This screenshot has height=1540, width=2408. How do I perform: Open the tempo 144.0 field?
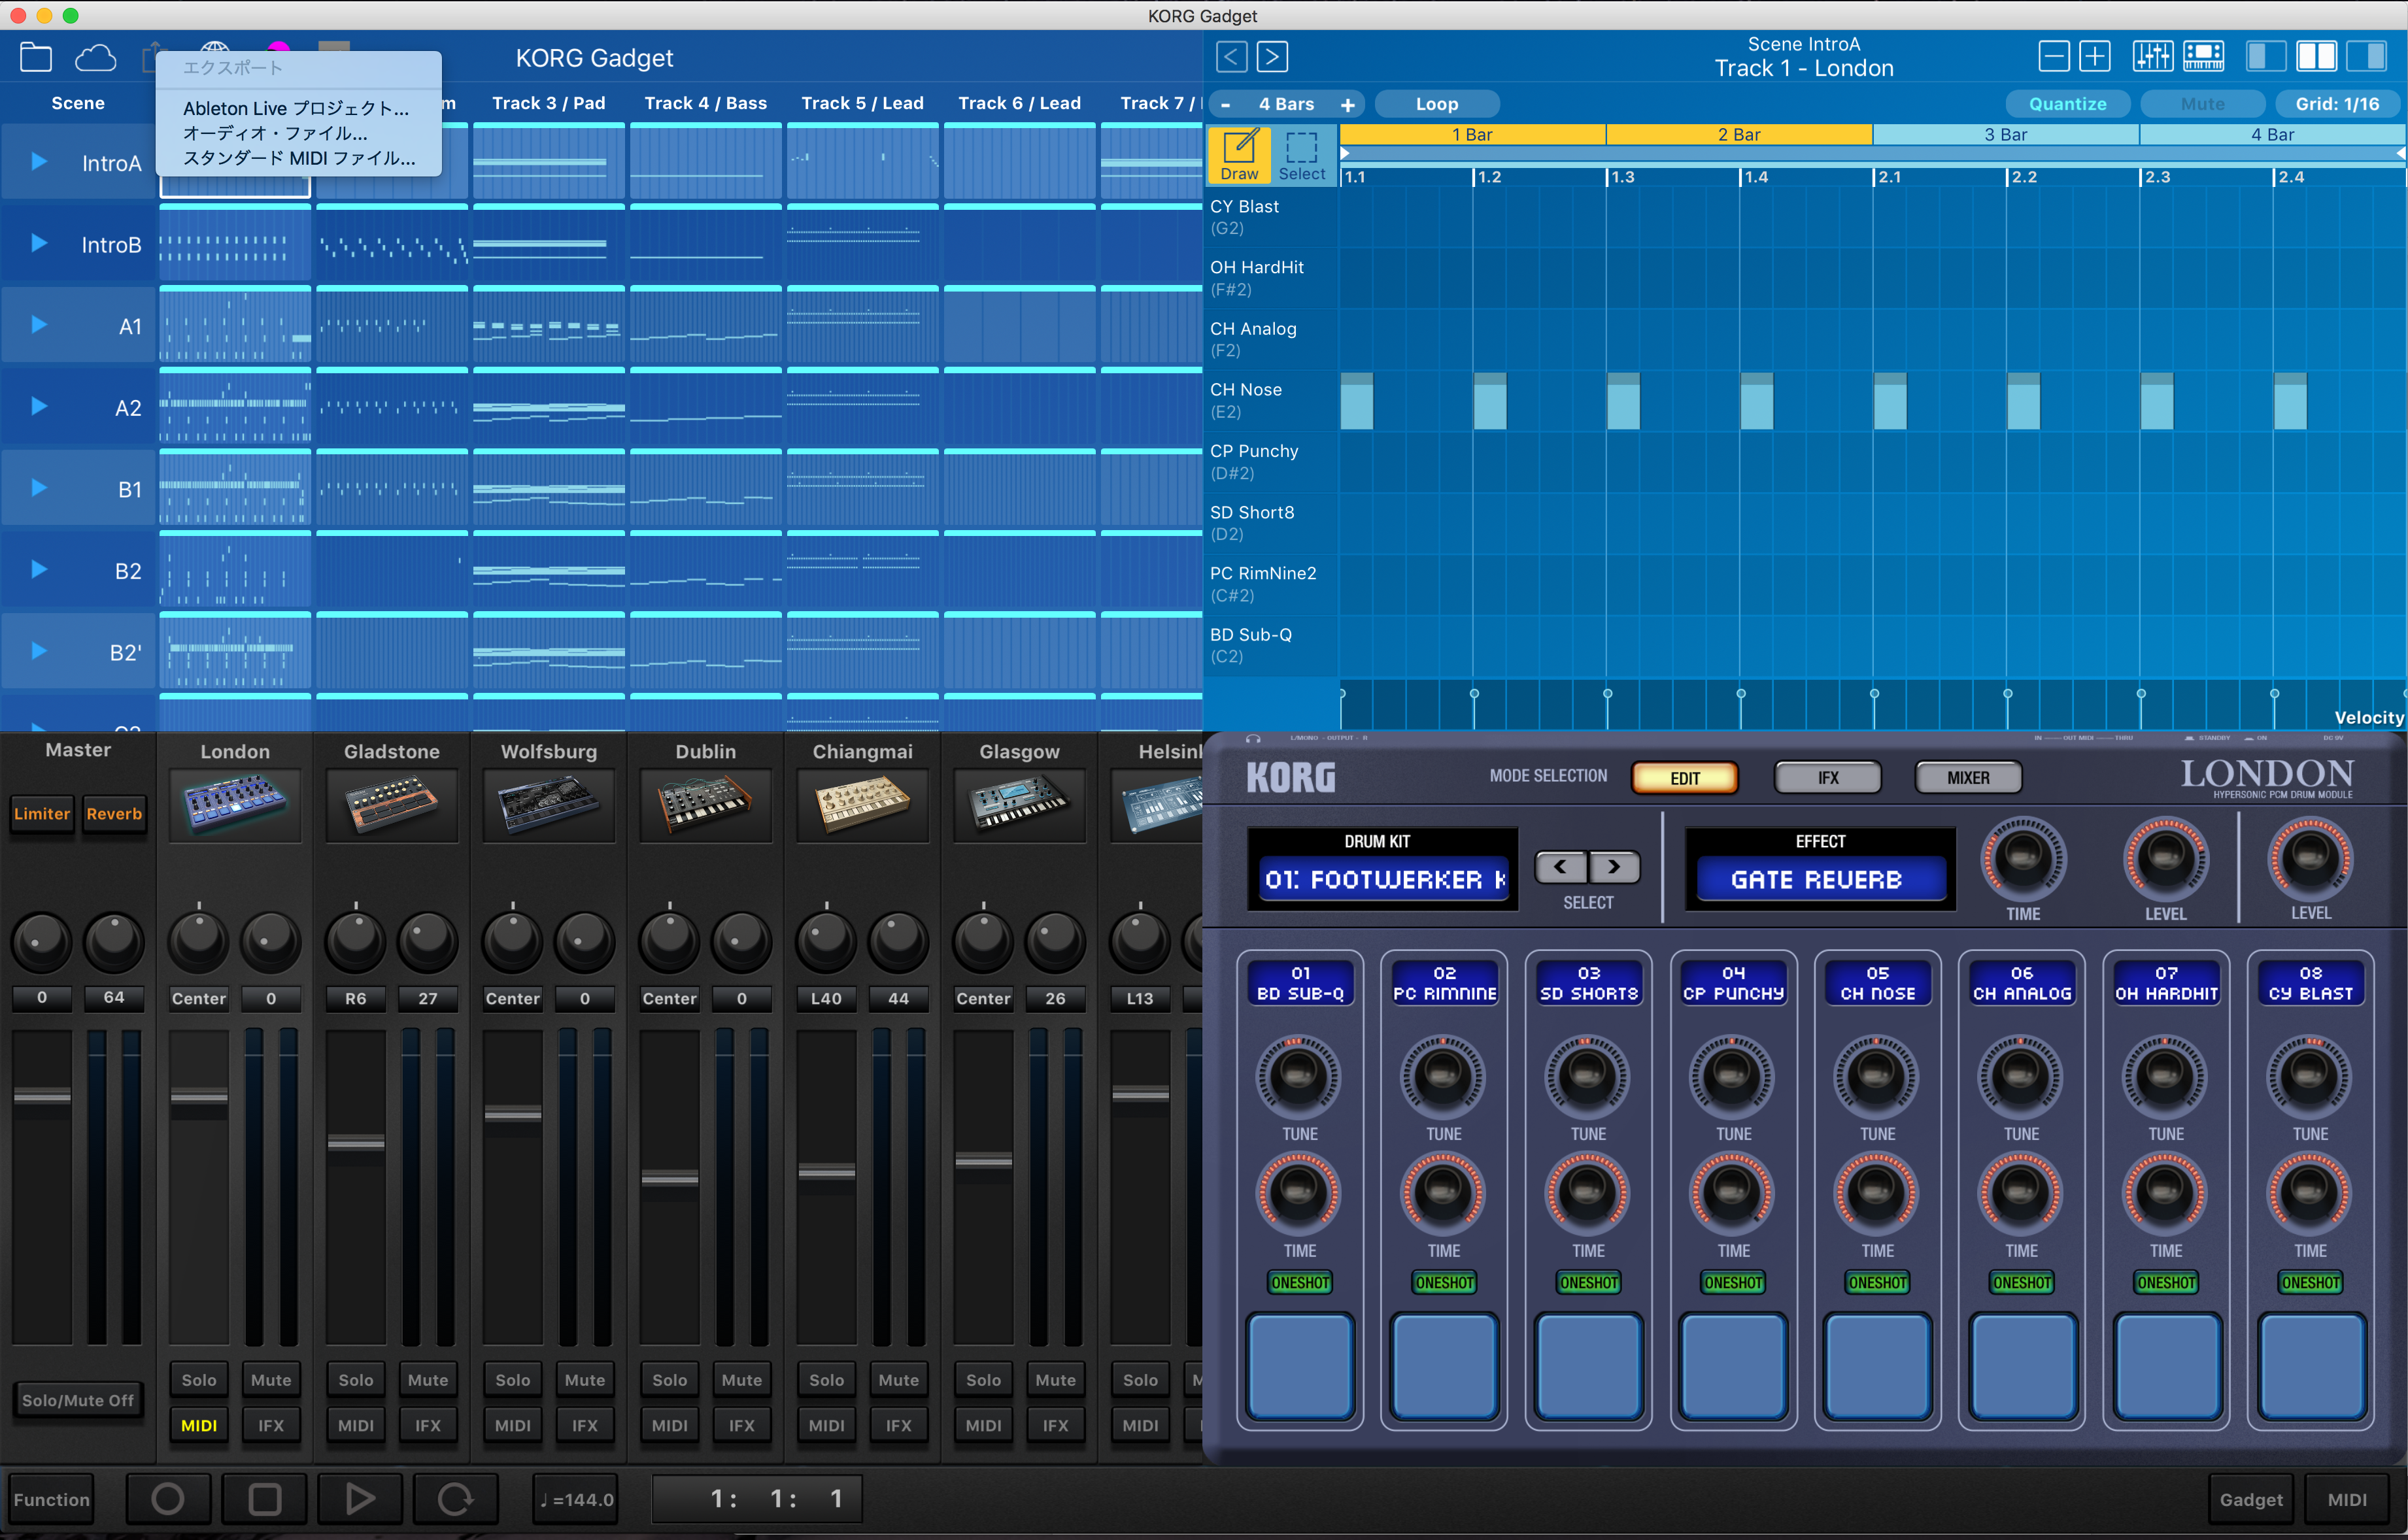tap(577, 1499)
